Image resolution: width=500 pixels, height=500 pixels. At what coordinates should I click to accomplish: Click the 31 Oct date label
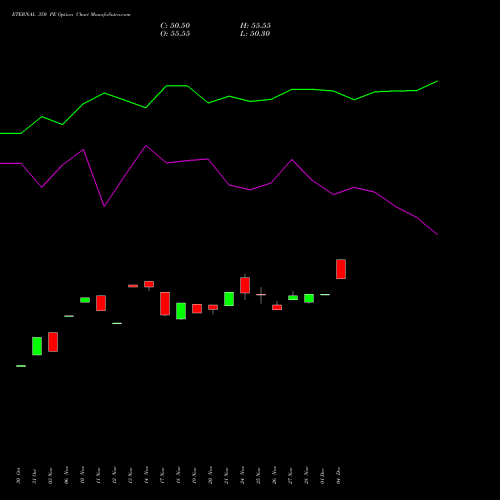35,476
